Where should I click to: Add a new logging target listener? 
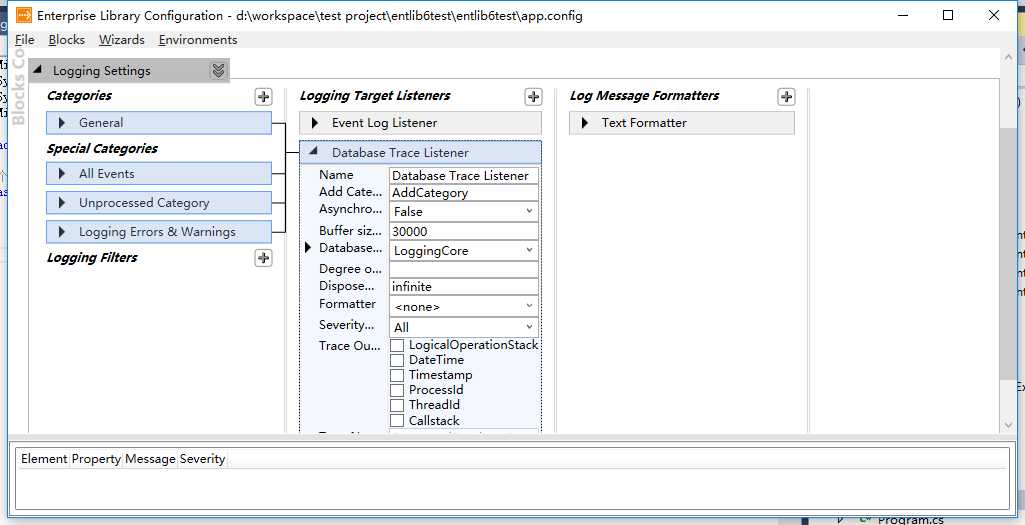533,97
